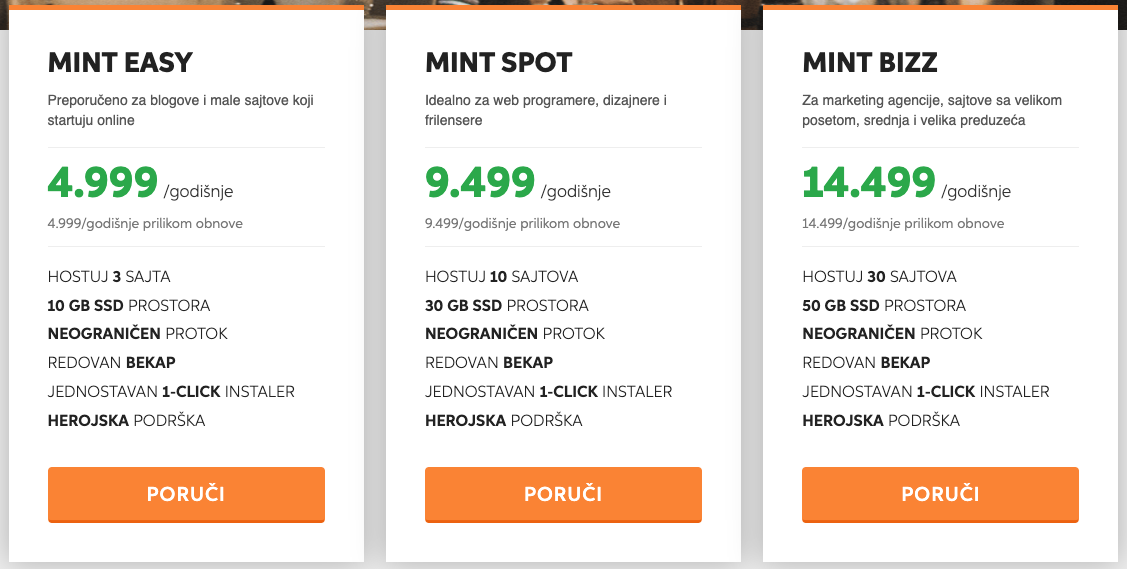Click the Mint Spot description for web programmers

pos(546,110)
